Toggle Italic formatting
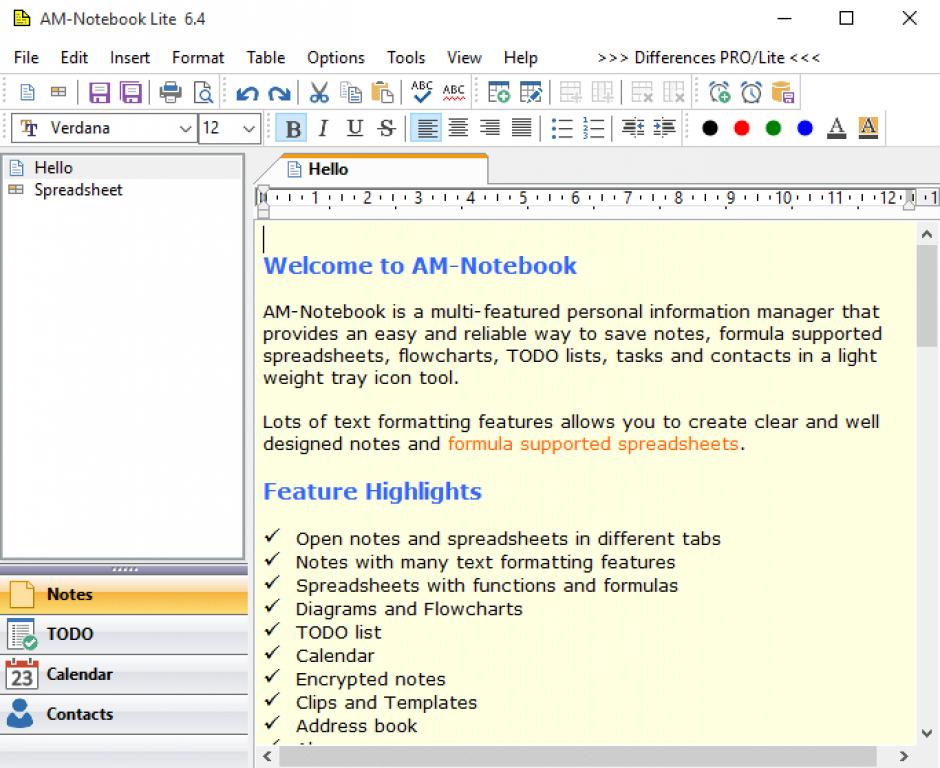This screenshot has width=940, height=768. point(324,128)
